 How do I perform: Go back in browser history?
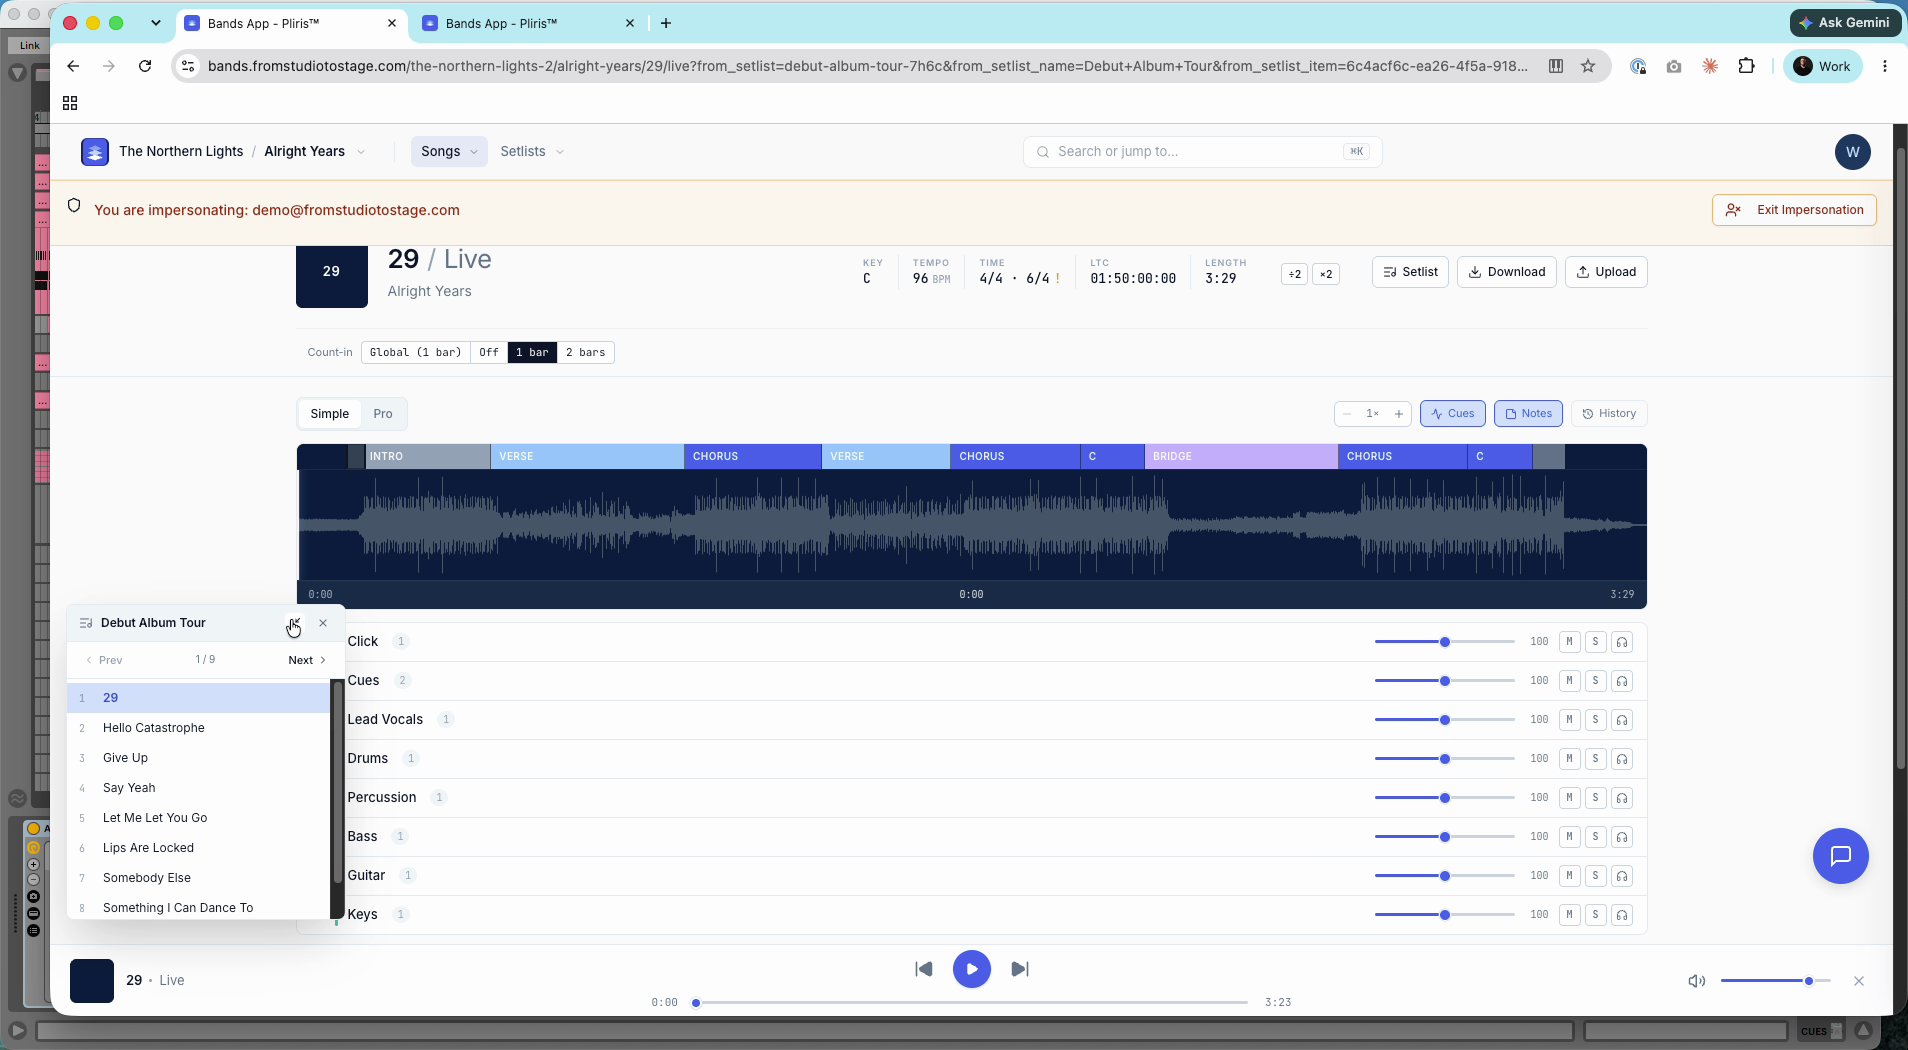(x=73, y=66)
